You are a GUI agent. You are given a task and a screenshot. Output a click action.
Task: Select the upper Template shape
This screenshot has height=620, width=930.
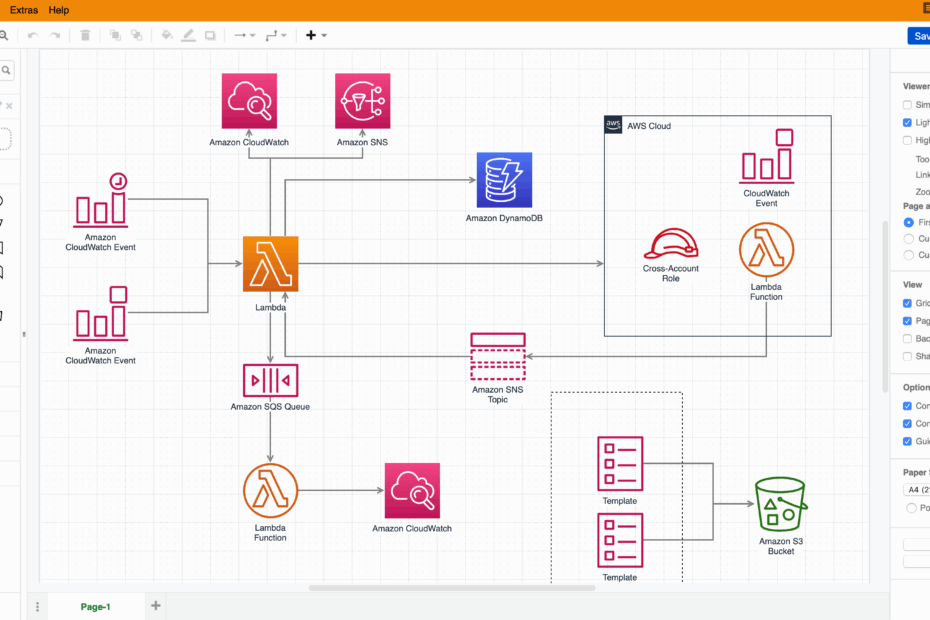pyautogui.click(x=620, y=463)
